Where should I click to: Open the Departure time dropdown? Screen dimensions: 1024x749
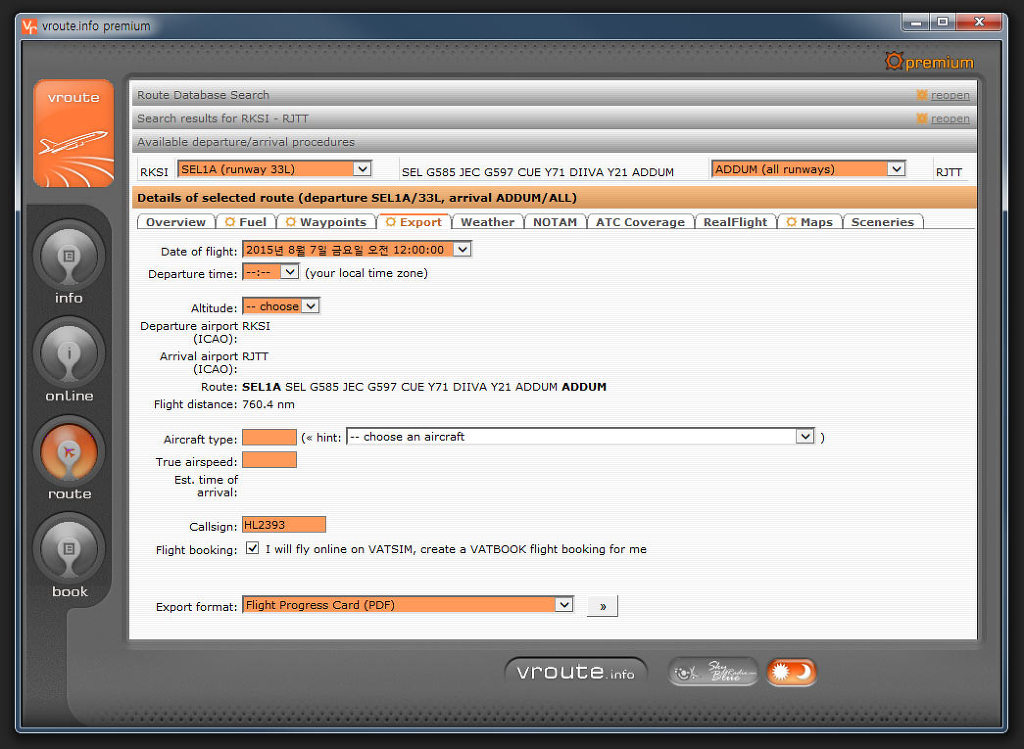pos(270,272)
